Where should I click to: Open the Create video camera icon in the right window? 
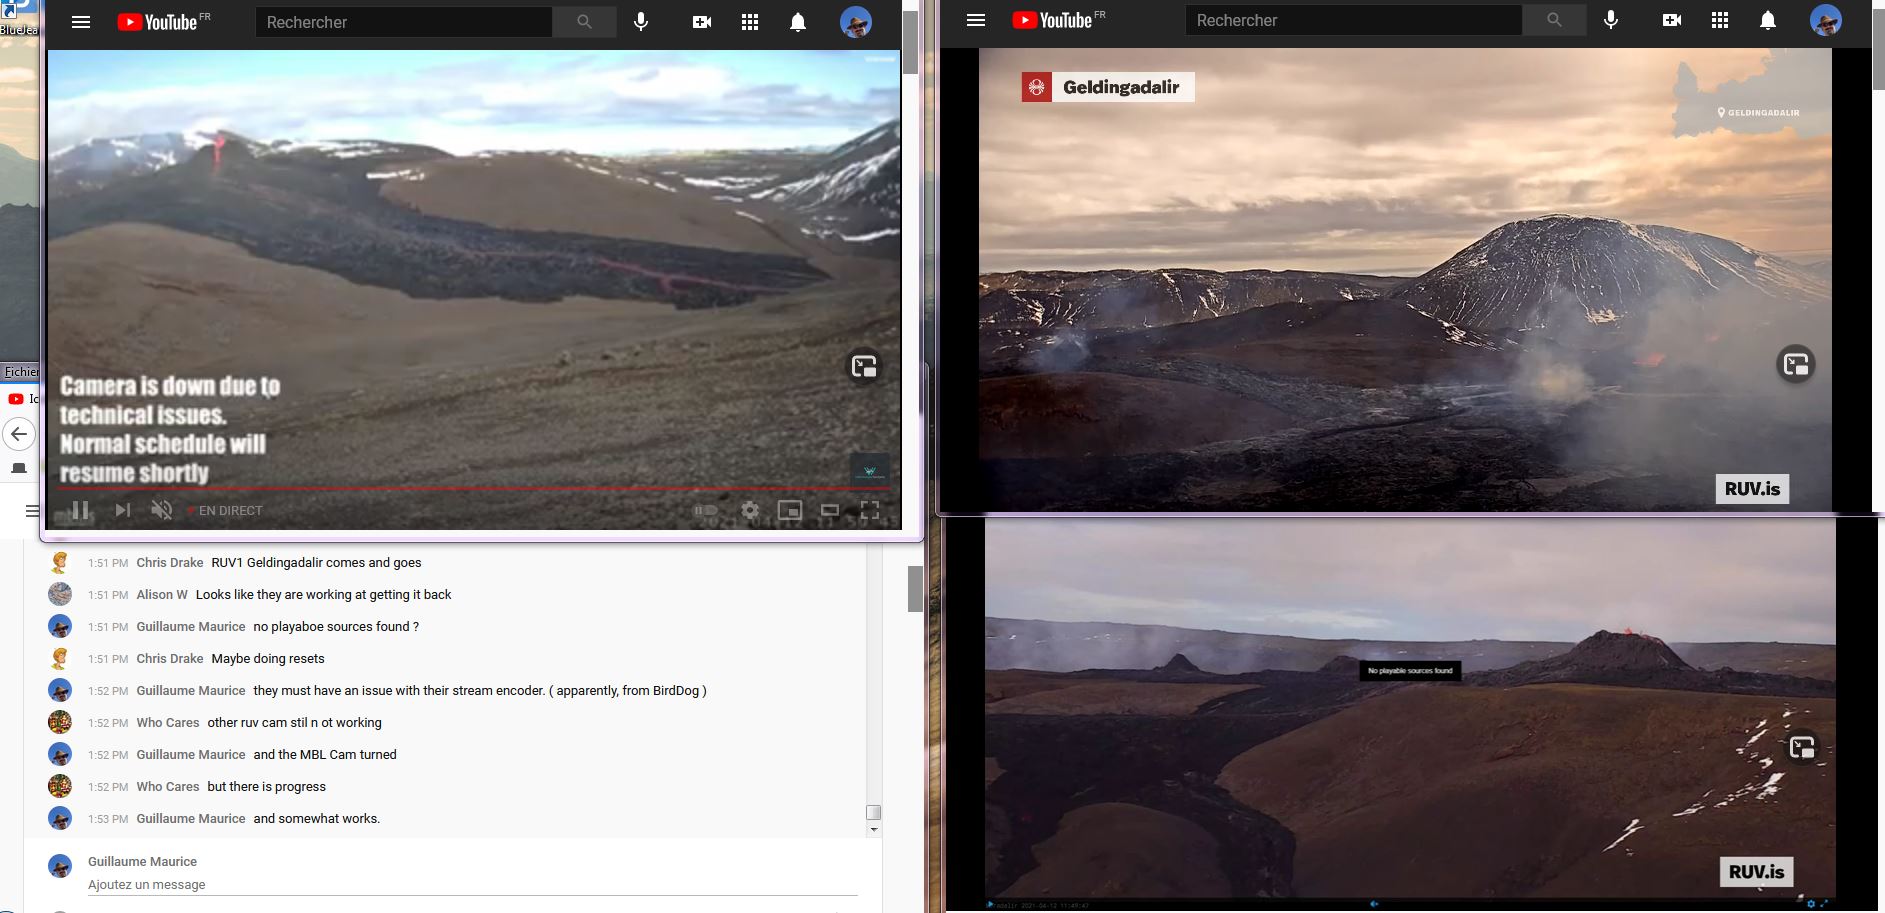click(1671, 20)
